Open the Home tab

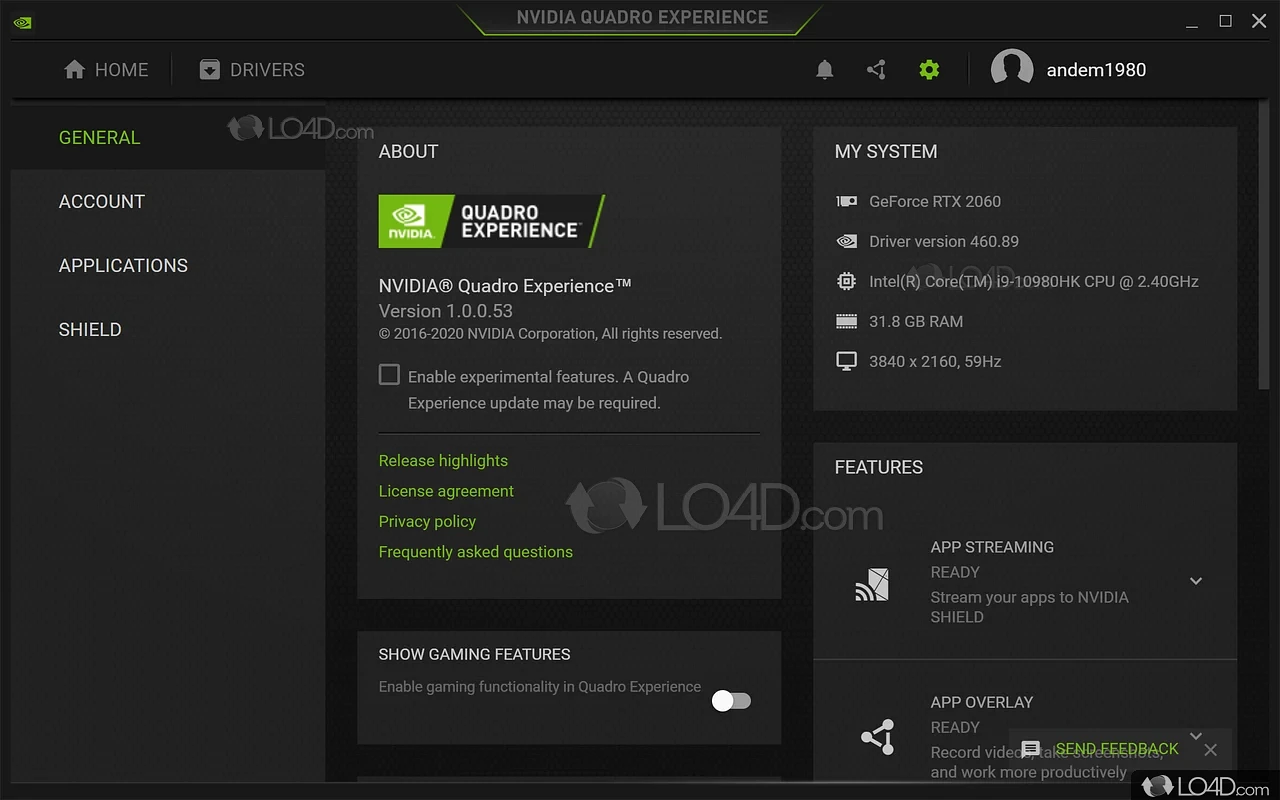(106, 70)
